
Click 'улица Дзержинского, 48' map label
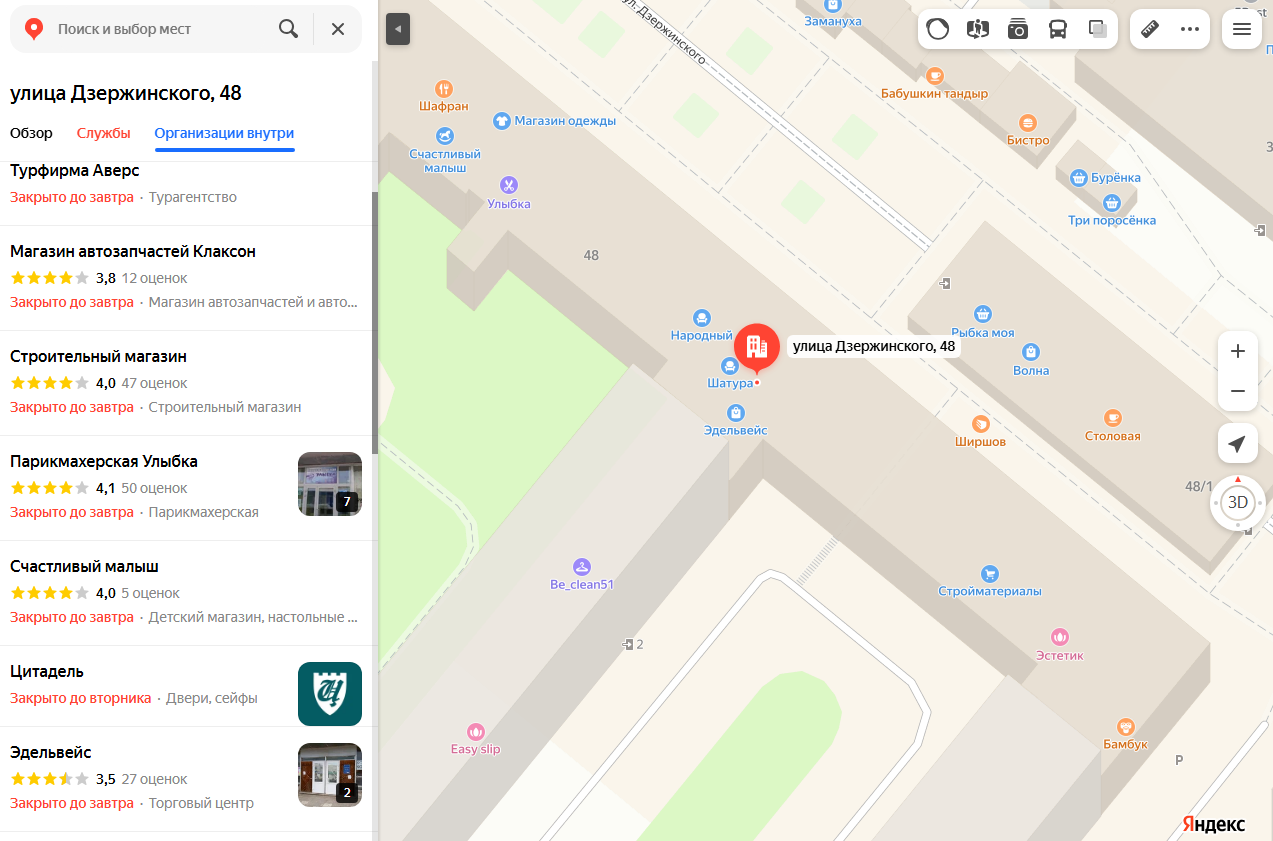pos(874,346)
